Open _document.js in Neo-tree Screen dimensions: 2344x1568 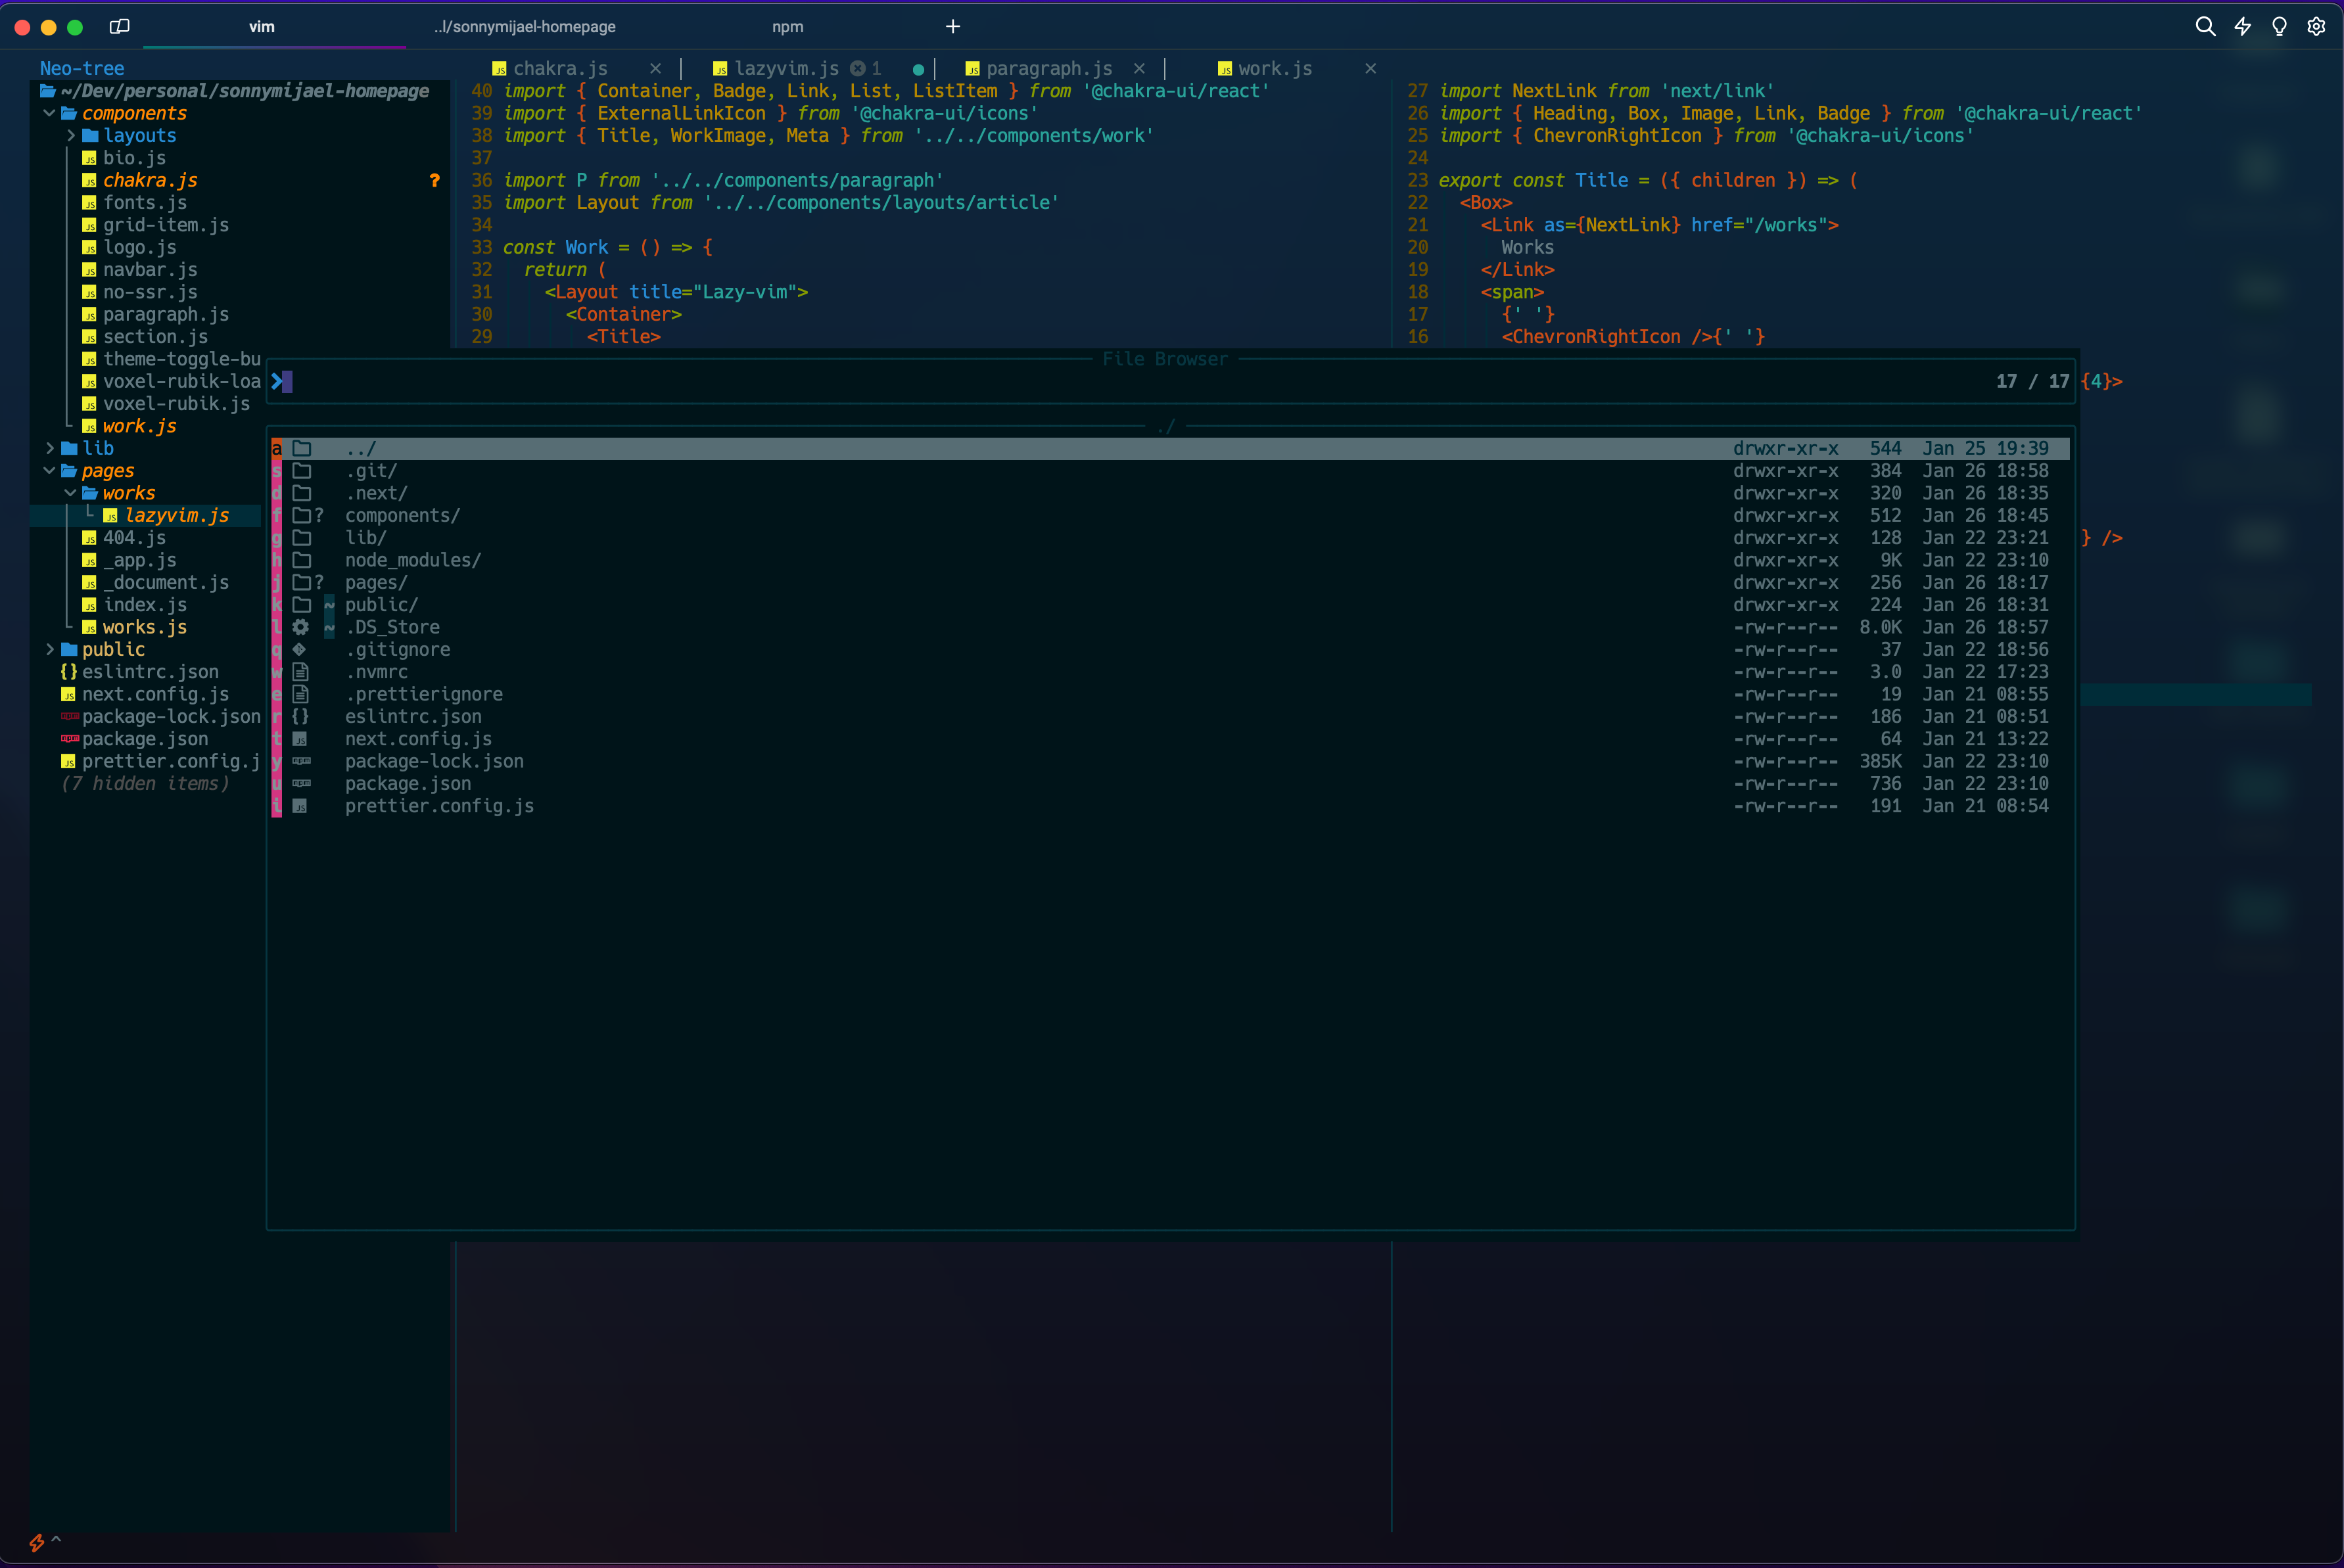pos(166,583)
